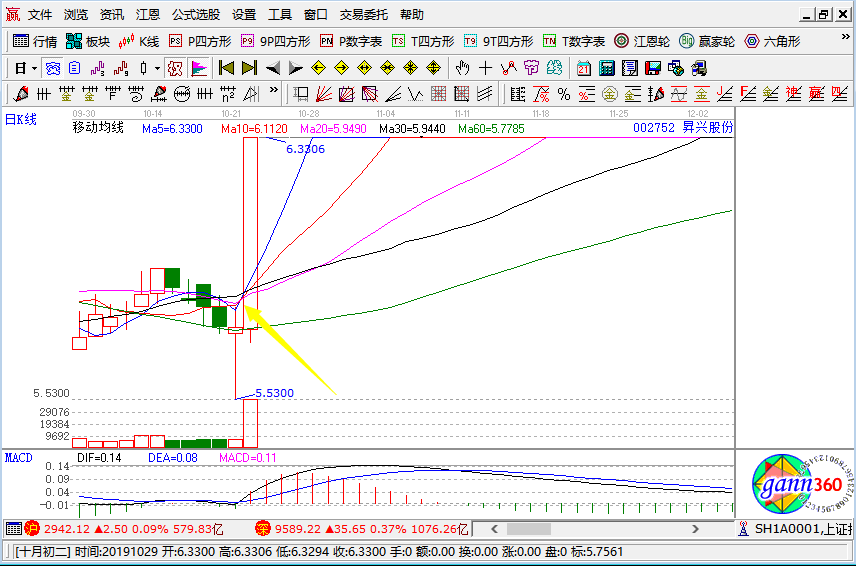856x566 pixels.
Task: Open the 设置 menu
Action: click(243, 14)
